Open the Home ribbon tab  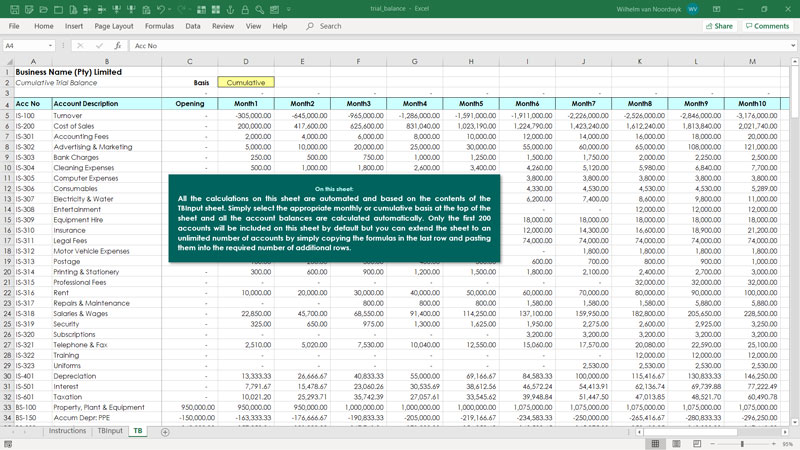[43, 26]
